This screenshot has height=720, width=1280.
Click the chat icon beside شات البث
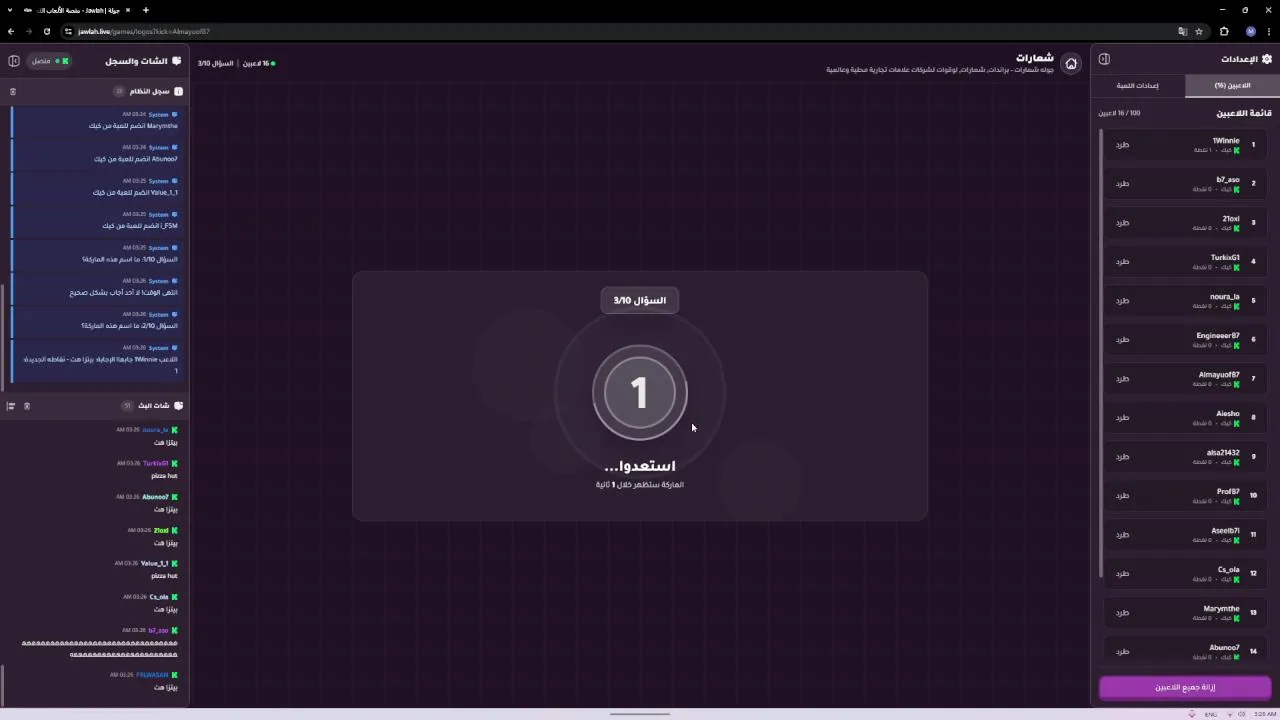coord(178,406)
